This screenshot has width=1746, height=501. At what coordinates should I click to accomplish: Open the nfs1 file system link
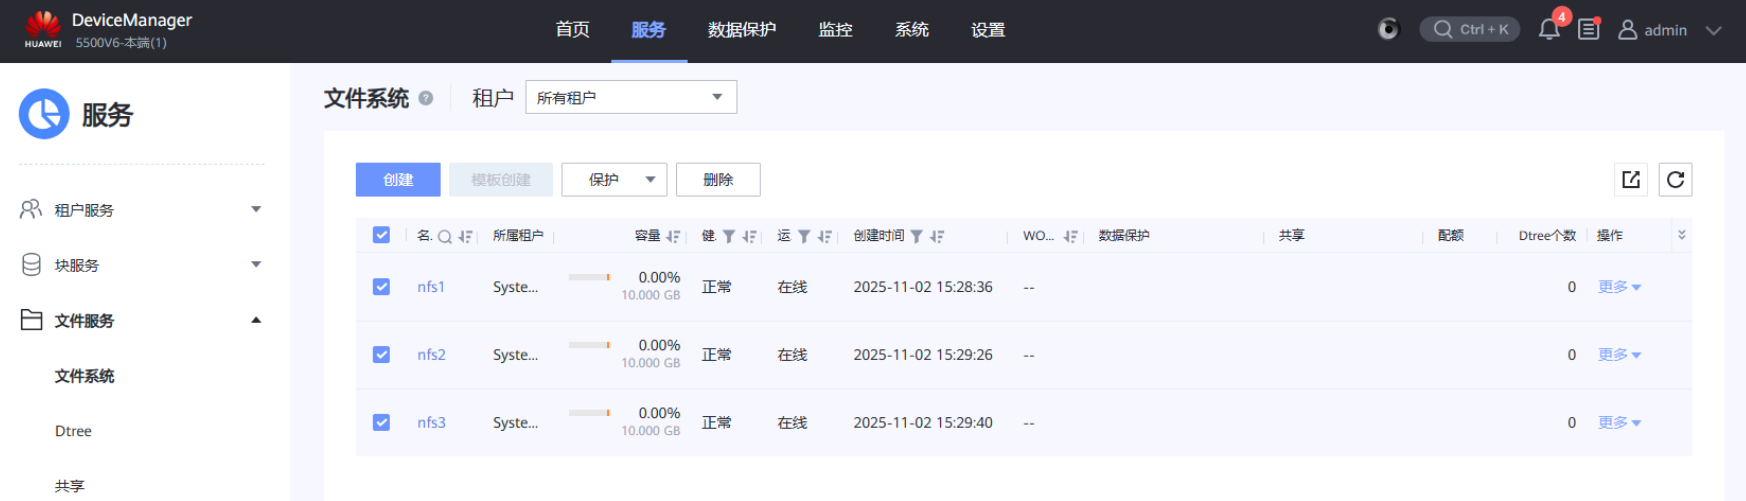pyautogui.click(x=431, y=287)
